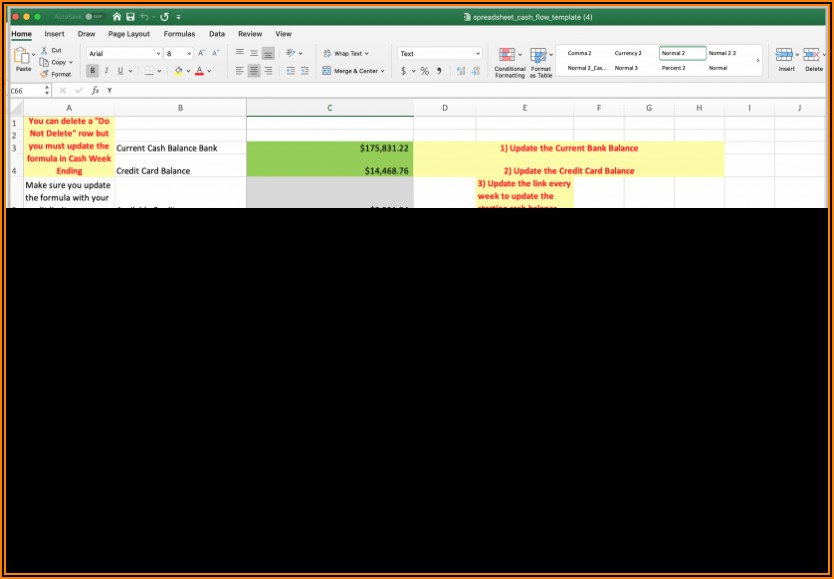This screenshot has width=834, height=579.
Task: Apply the yellow fill color bucket
Action: (178, 71)
